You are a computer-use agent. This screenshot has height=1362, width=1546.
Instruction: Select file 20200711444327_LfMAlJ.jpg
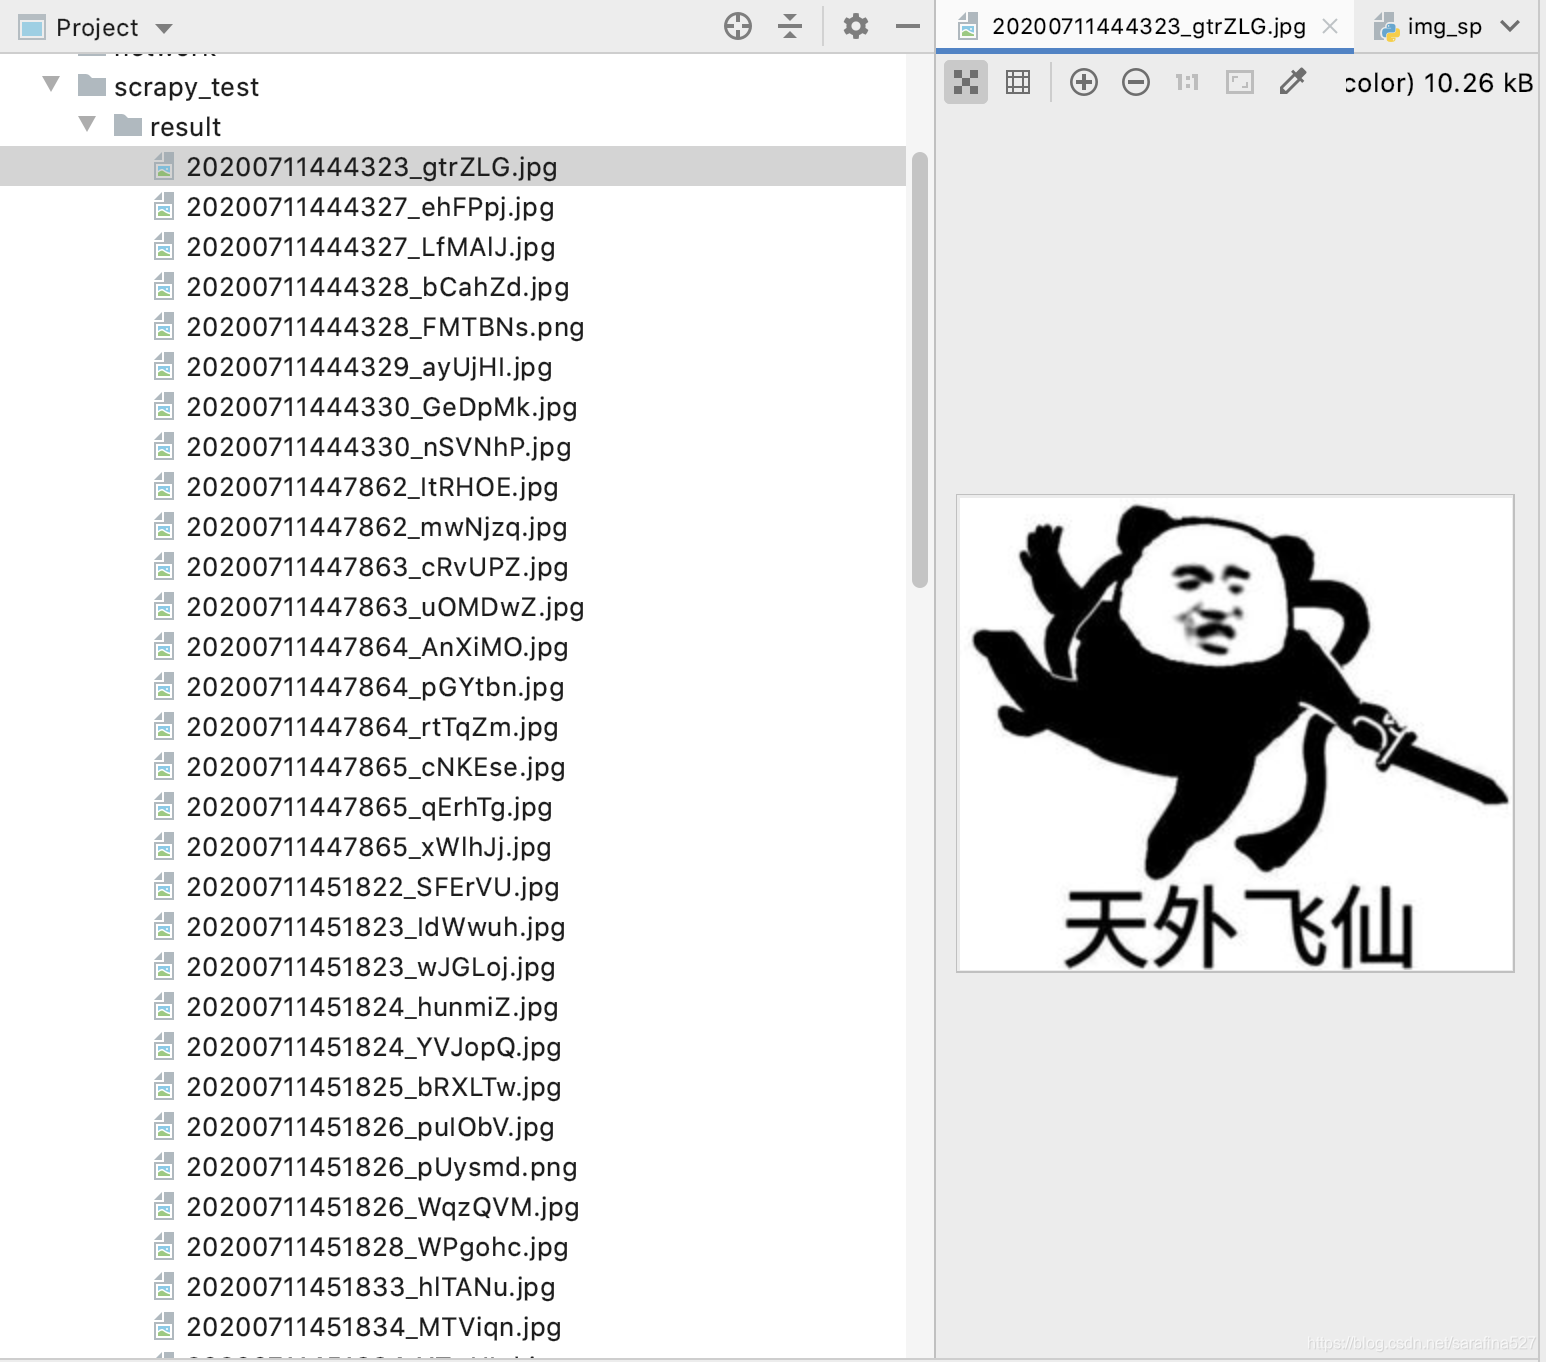371,246
